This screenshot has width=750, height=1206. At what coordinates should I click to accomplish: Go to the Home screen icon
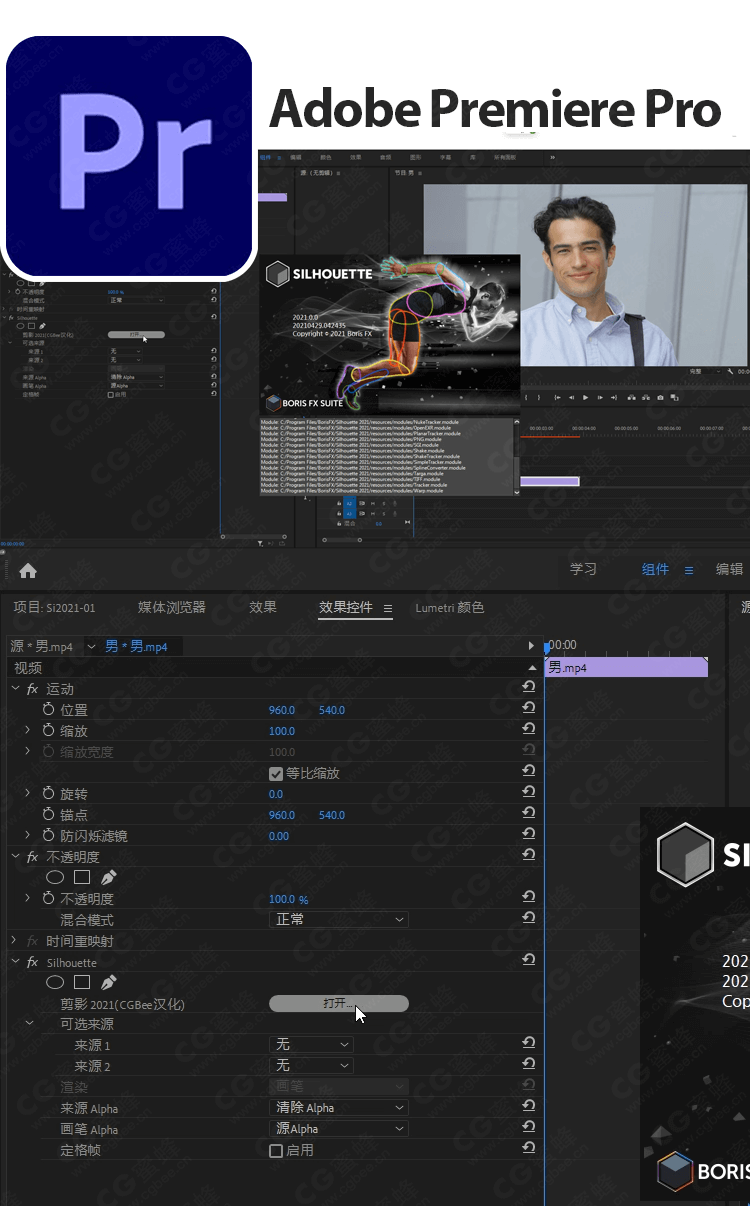coord(28,570)
